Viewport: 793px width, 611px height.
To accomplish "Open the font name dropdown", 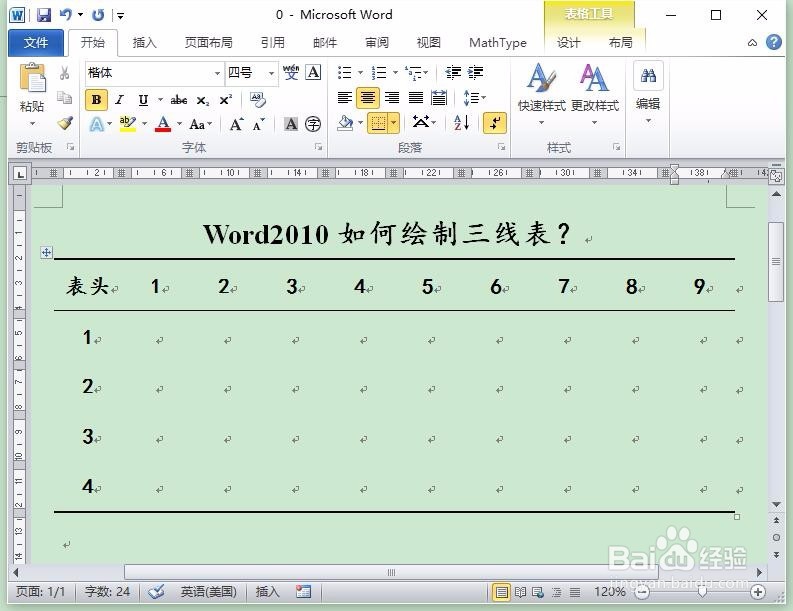I will point(217,73).
